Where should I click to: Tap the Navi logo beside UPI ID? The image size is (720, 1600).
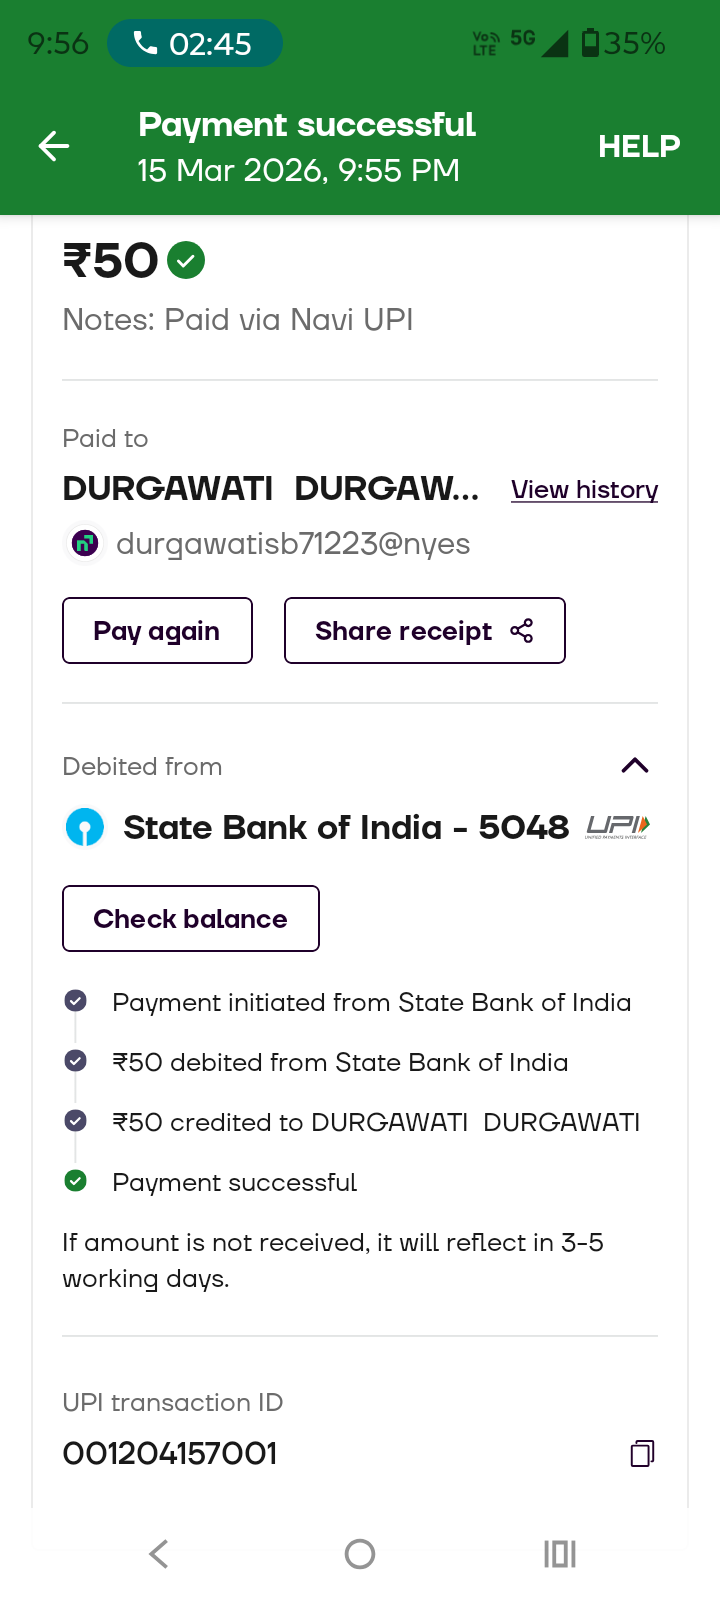click(85, 544)
